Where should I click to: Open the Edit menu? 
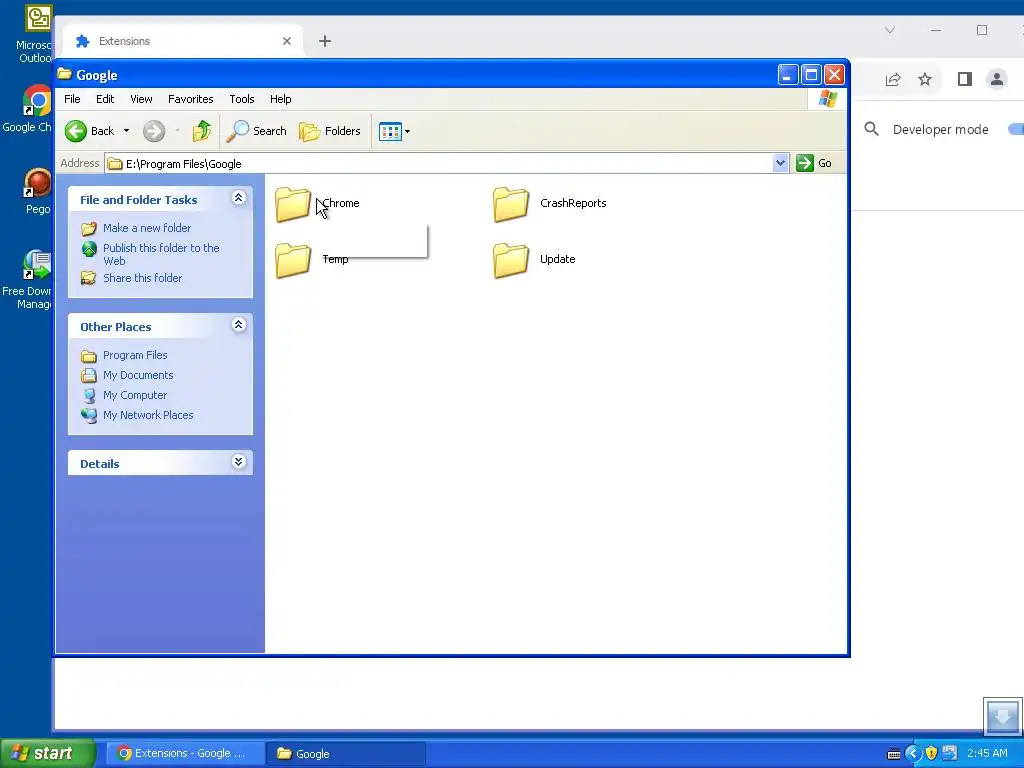[x=105, y=99]
